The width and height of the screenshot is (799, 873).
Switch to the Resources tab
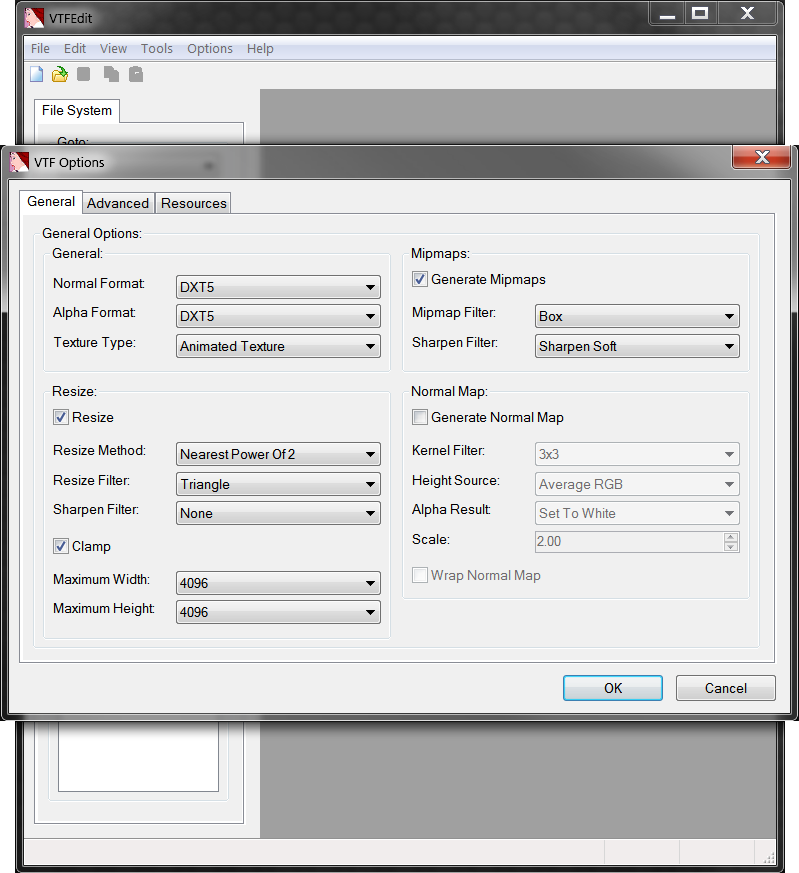click(193, 203)
